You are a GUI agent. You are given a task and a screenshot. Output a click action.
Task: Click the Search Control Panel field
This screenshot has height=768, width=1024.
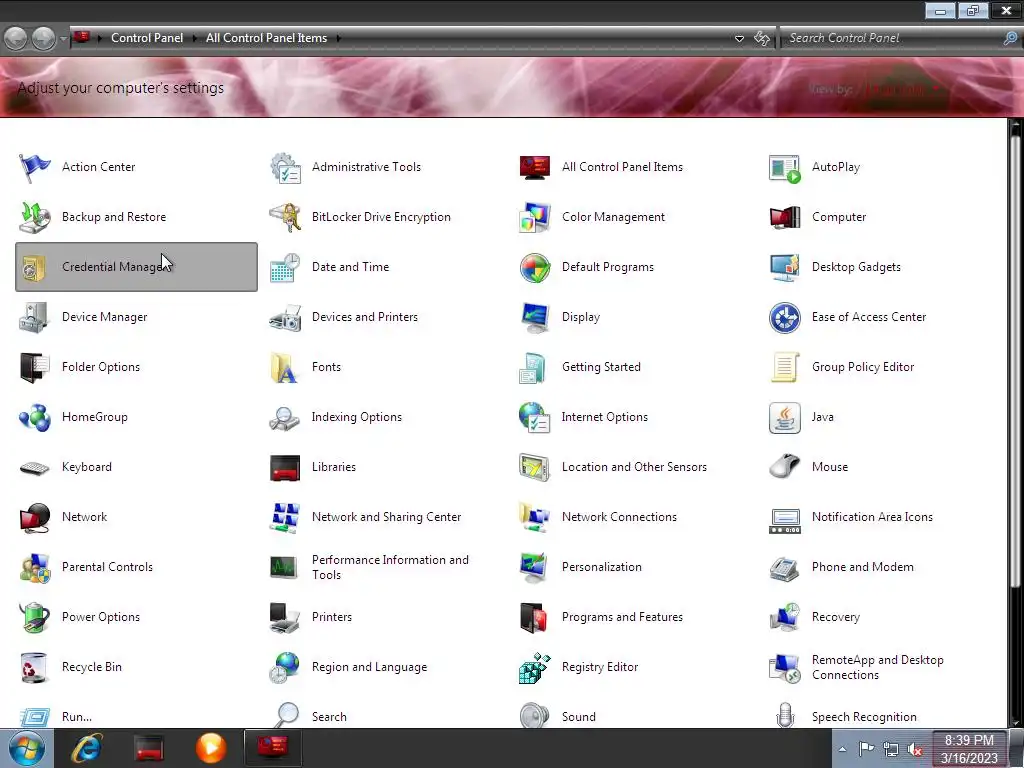(891, 39)
